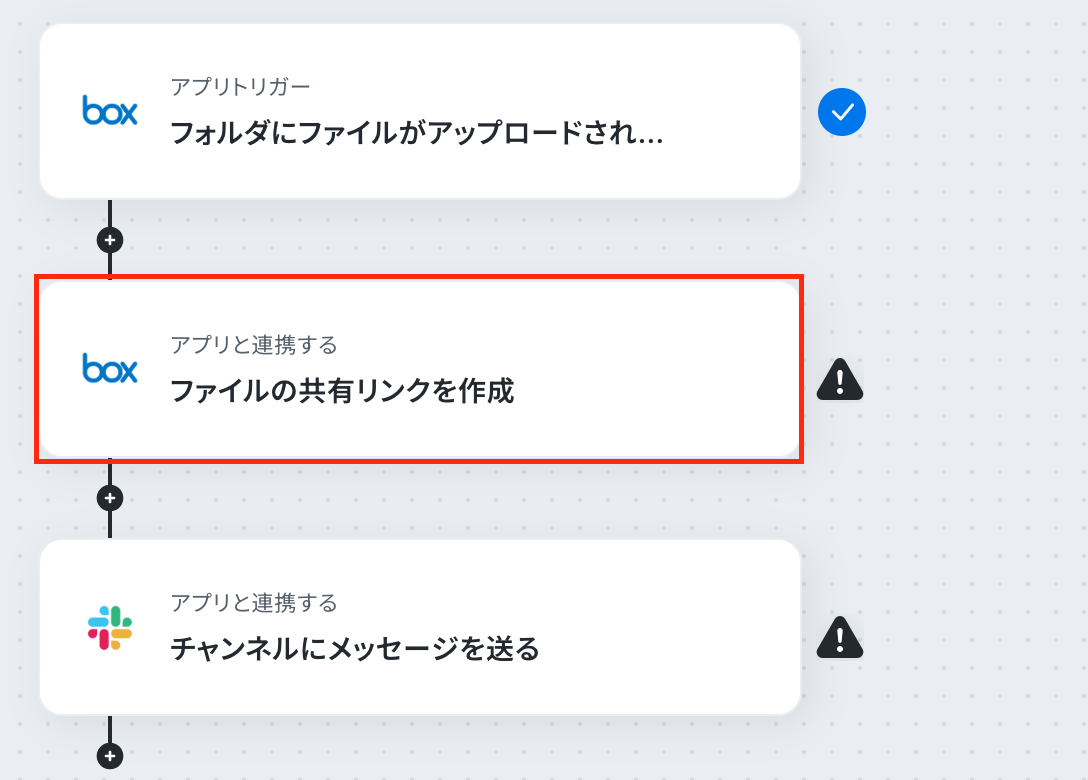Click the アプリと連携する label in the Box action card
This screenshot has height=780, width=1088.
[254, 345]
